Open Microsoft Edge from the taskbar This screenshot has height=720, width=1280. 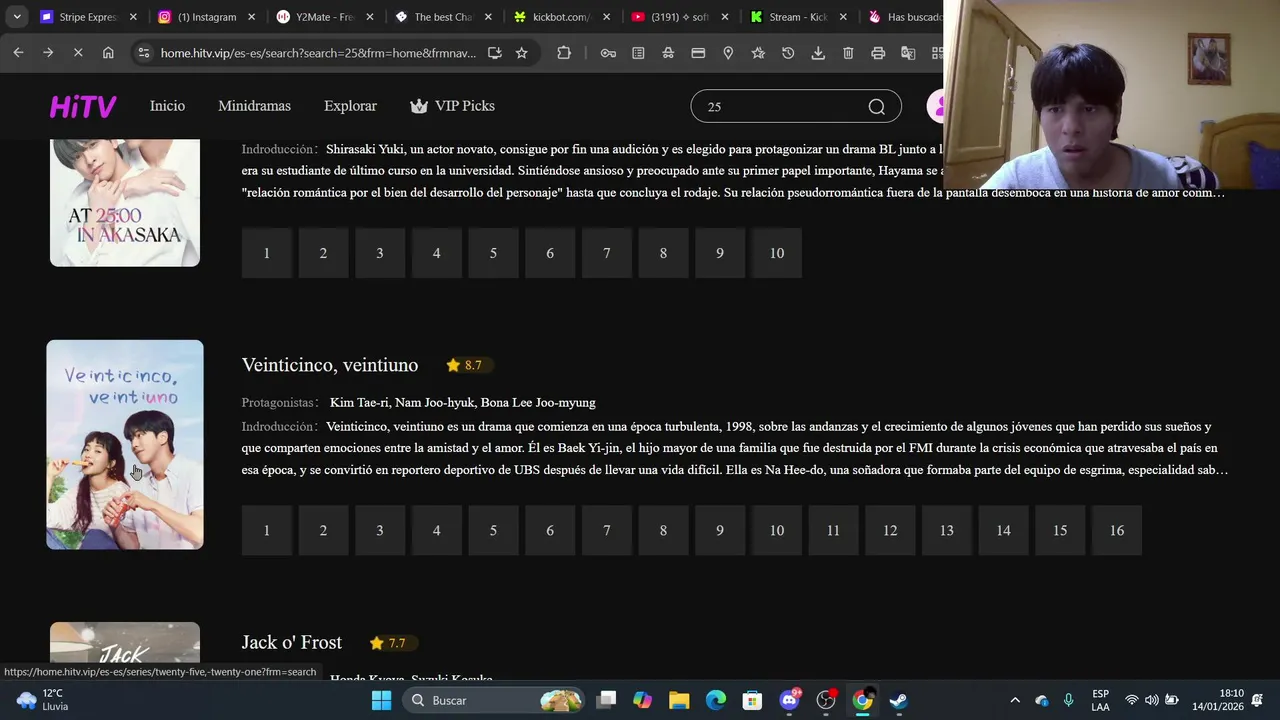716,700
